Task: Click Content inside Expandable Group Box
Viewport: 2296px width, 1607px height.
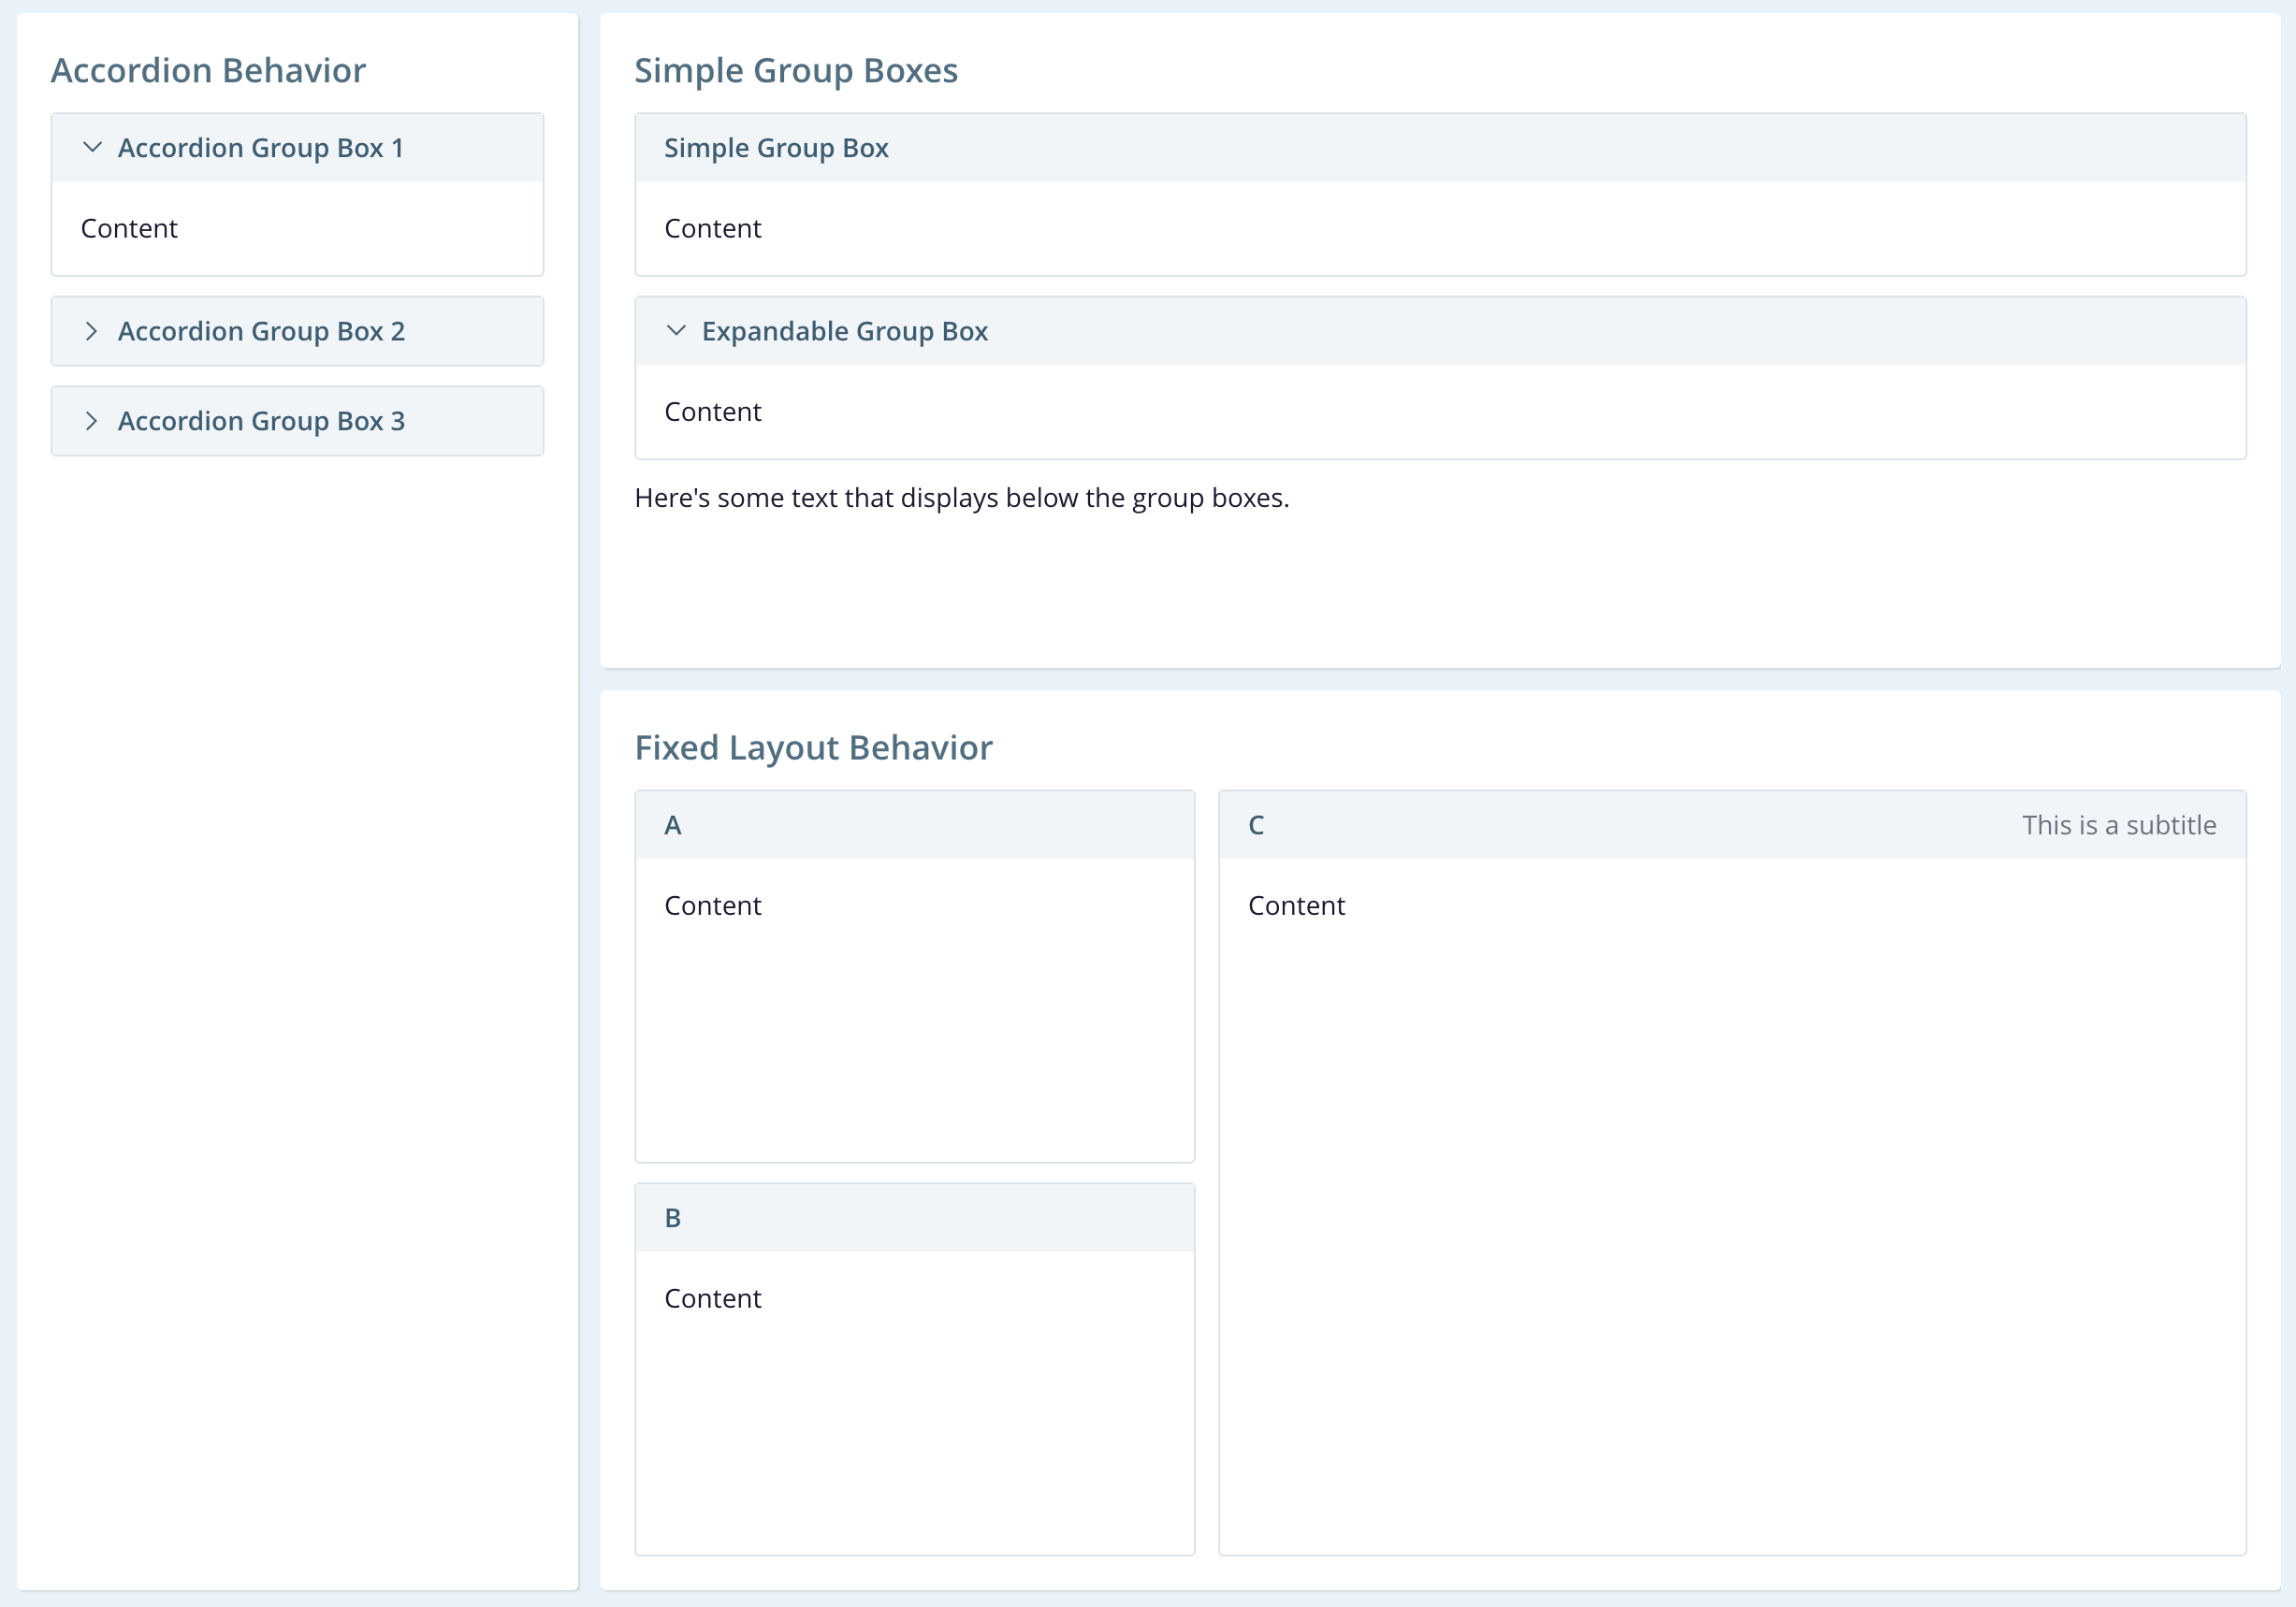Action: 712,412
